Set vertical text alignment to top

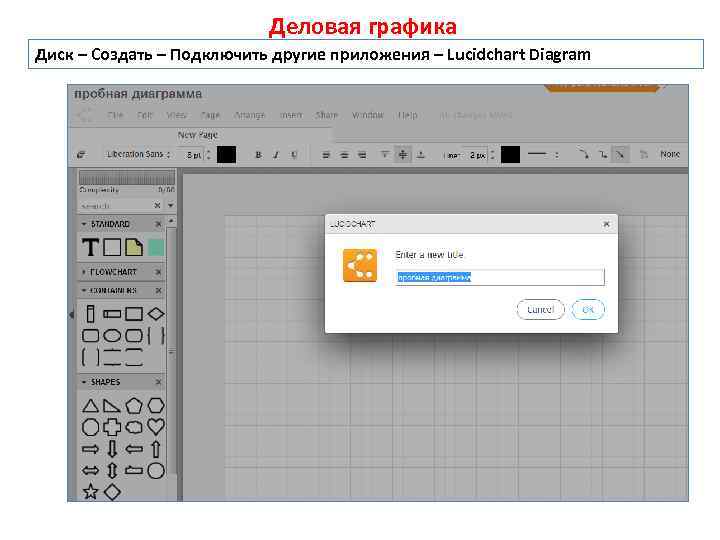click(x=384, y=155)
